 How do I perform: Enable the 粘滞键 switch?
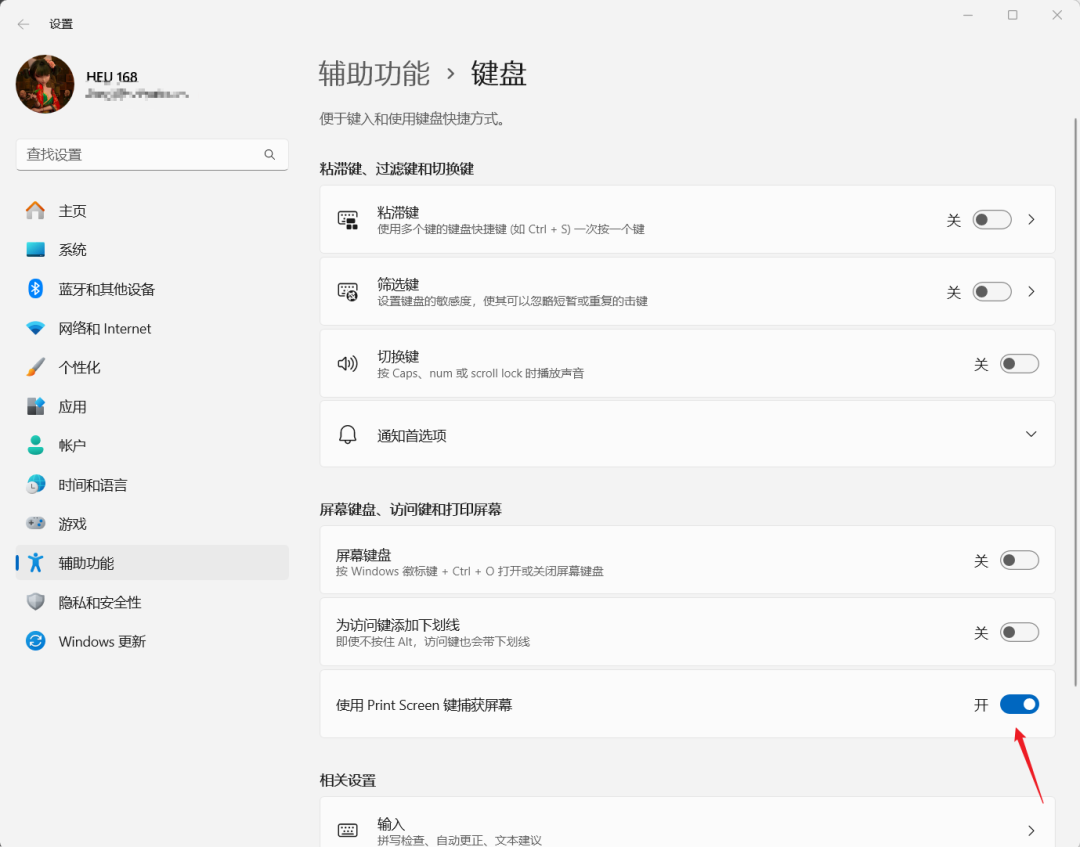991,219
